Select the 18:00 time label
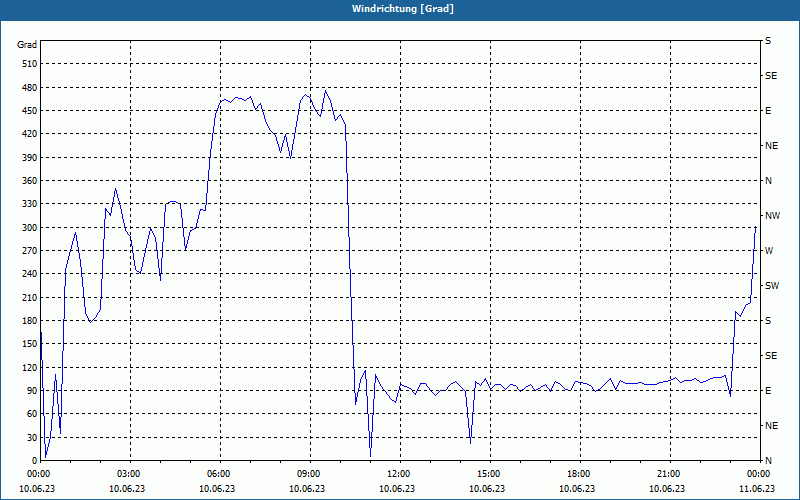Screen dimensions: 800x500 coord(580,474)
